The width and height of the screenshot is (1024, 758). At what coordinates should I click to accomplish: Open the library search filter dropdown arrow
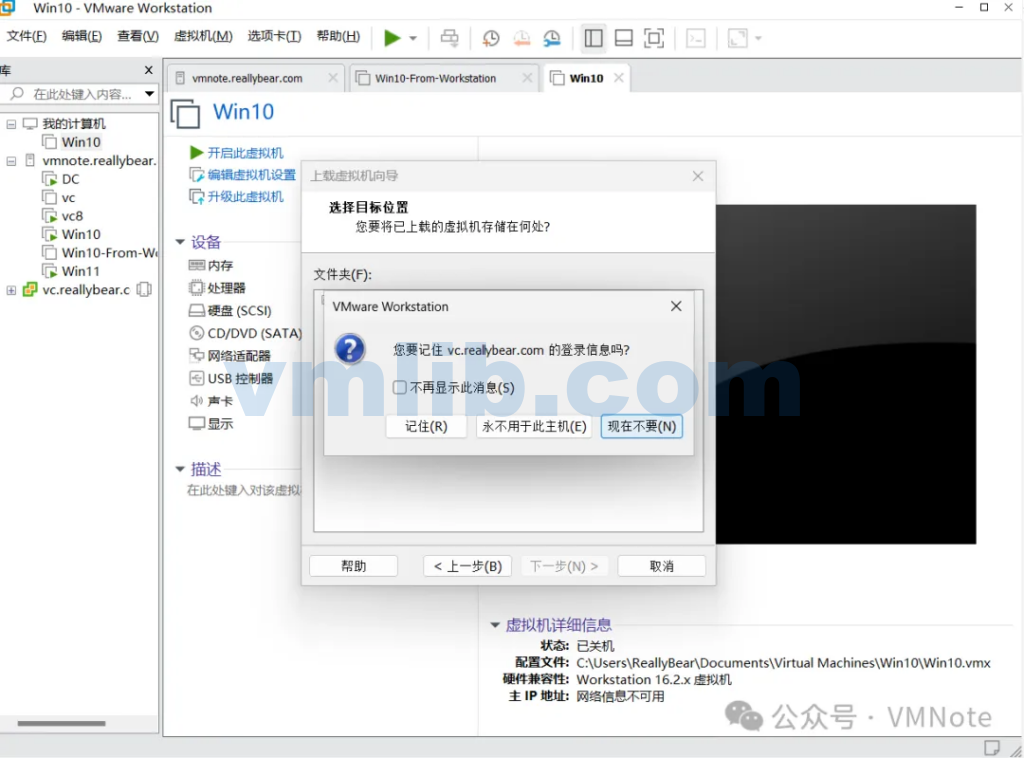(150, 94)
